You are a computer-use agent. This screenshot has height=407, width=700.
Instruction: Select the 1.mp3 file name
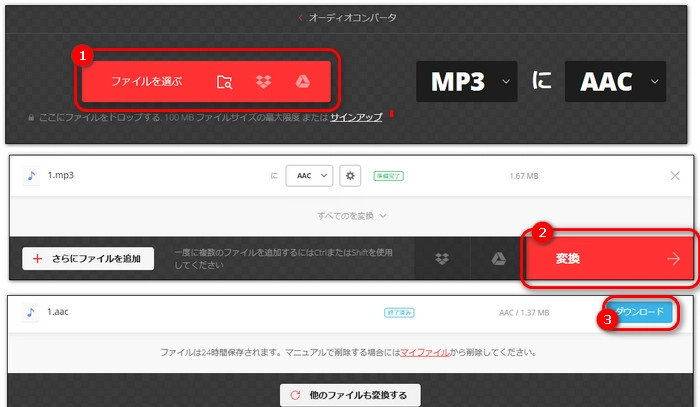[x=61, y=175]
